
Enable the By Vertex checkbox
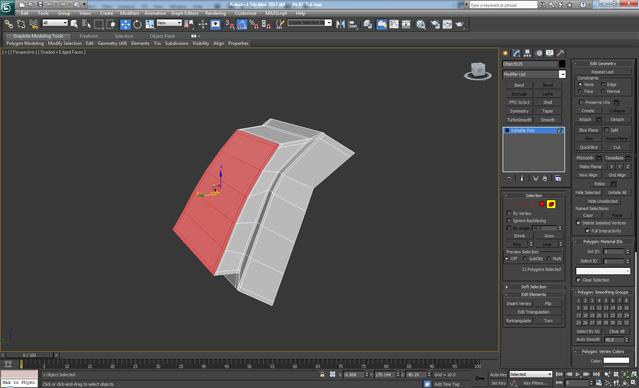[509, 213]
